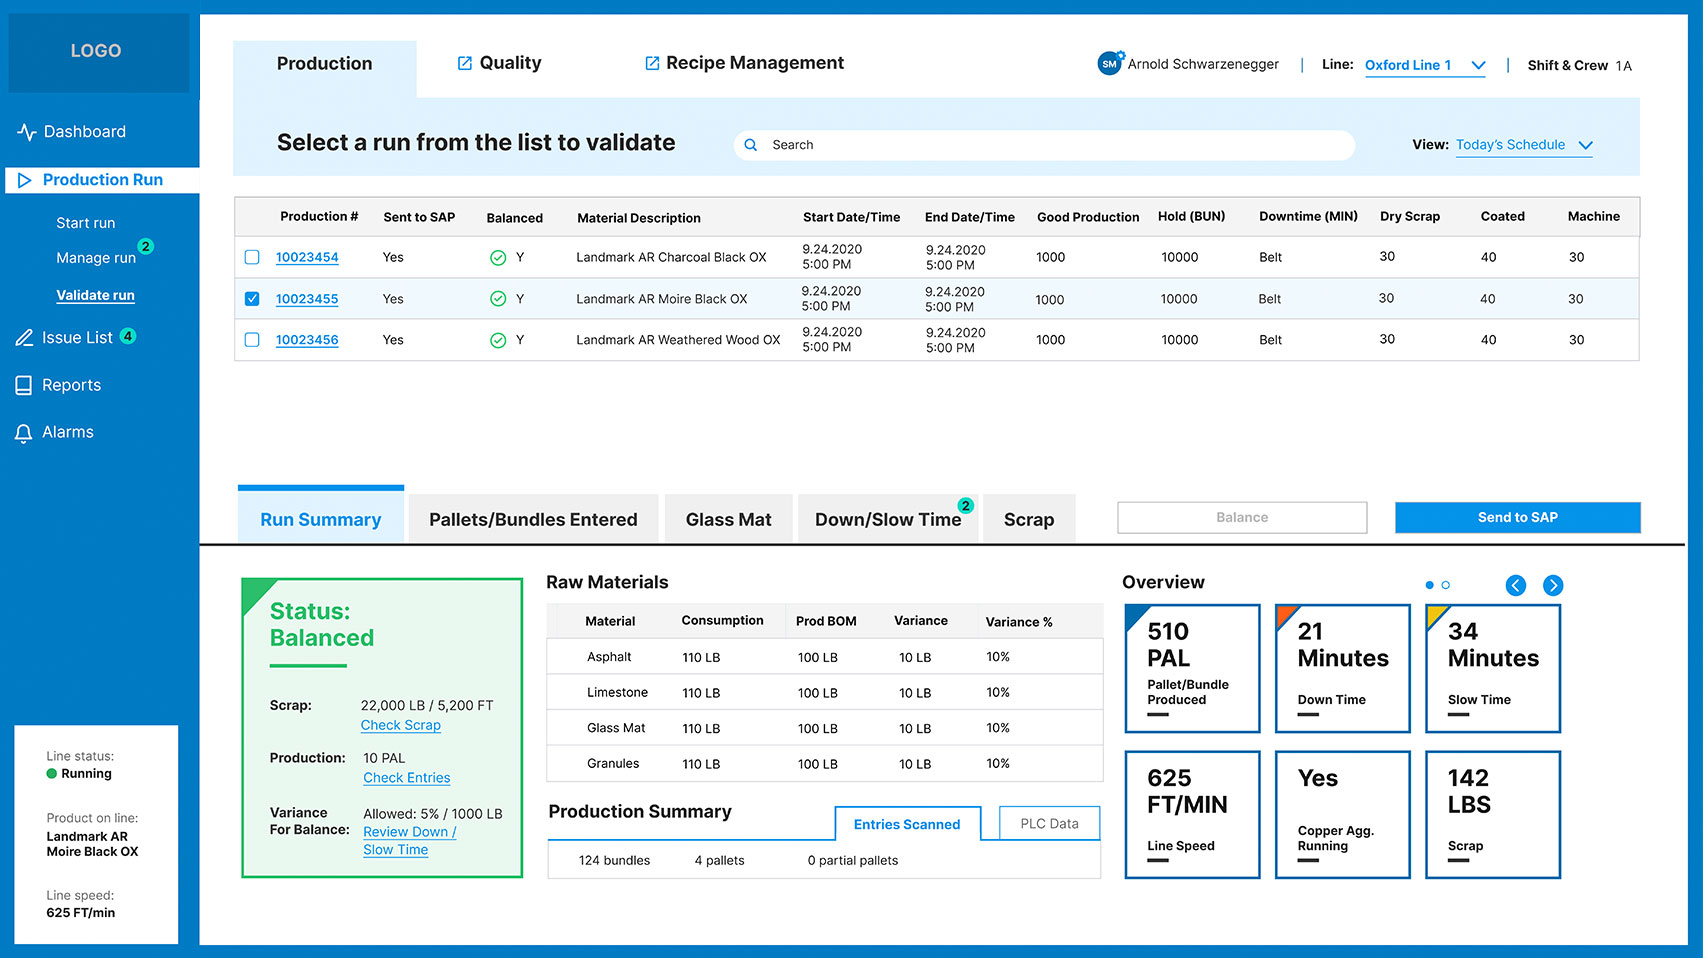Click the Overview previous arrow button
This screenshot has height=958, width=1703.
pyautogui.click(x=1516, y=586)
